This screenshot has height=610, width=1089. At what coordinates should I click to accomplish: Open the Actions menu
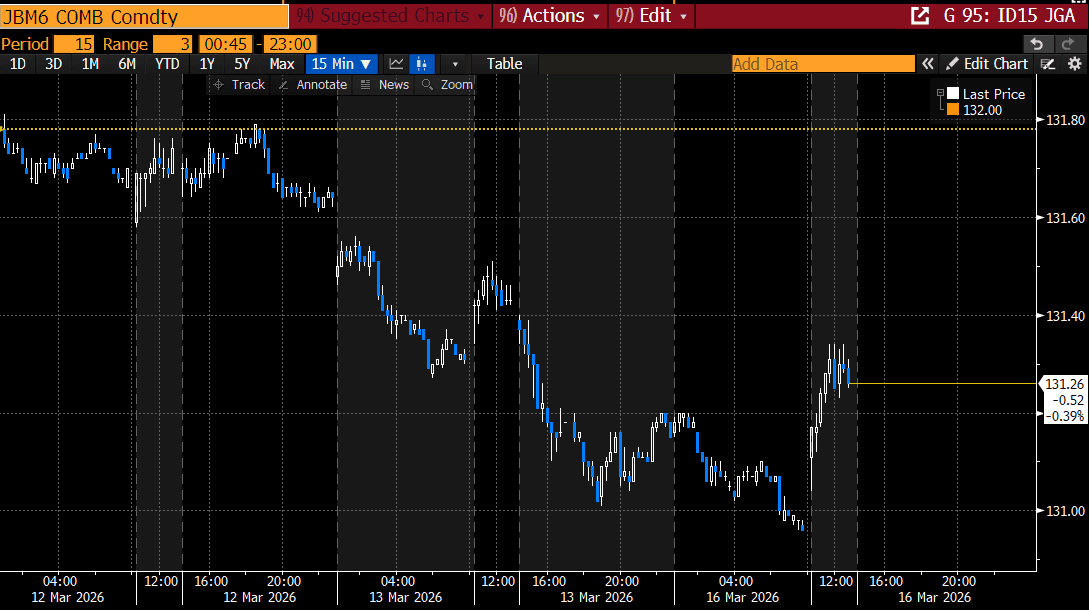(549, 15)
